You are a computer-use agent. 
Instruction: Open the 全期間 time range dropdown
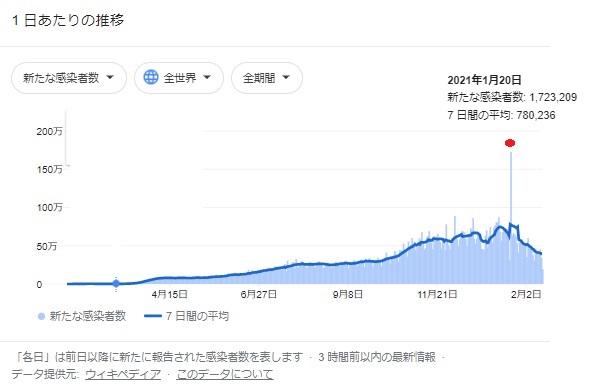(x=267, y=78)
